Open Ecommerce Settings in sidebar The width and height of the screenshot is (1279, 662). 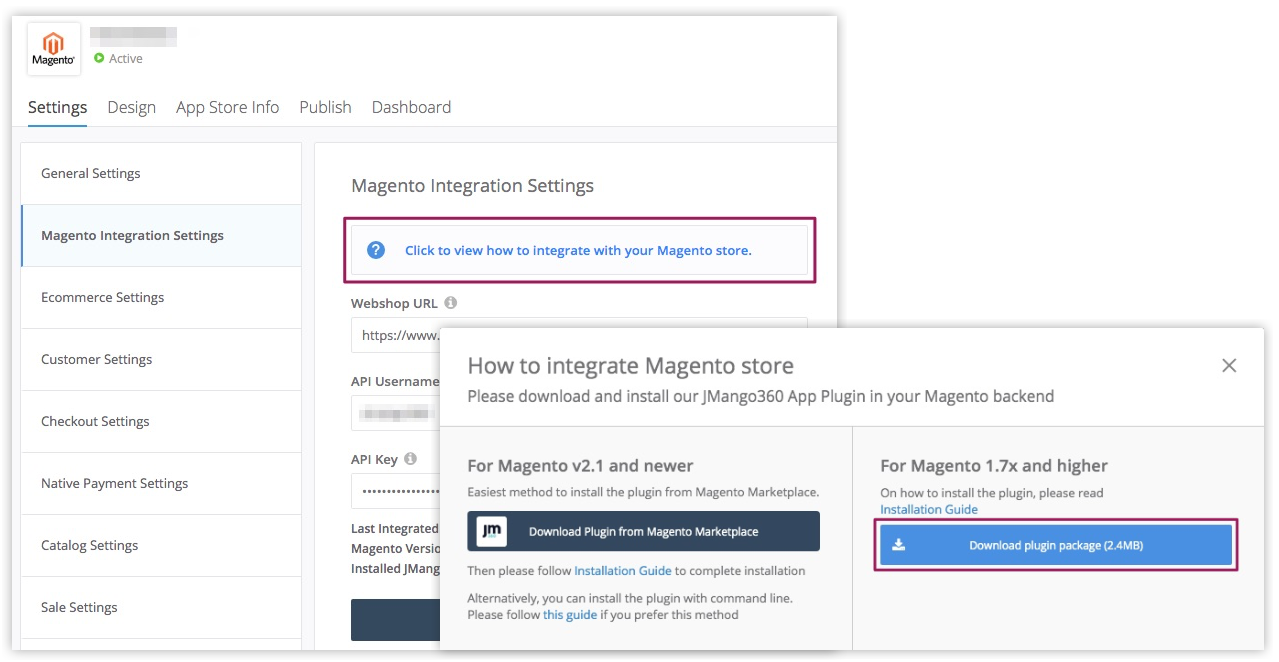pyautogui.click(x=161, y=297)
